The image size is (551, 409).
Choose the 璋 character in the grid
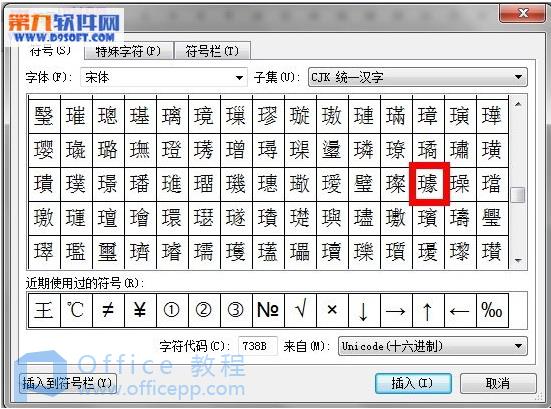pyautogui.click(x=428, y=116)
